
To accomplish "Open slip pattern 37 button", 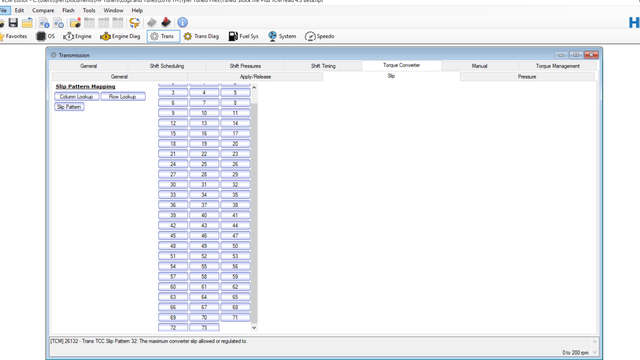I will click(204, 205).
